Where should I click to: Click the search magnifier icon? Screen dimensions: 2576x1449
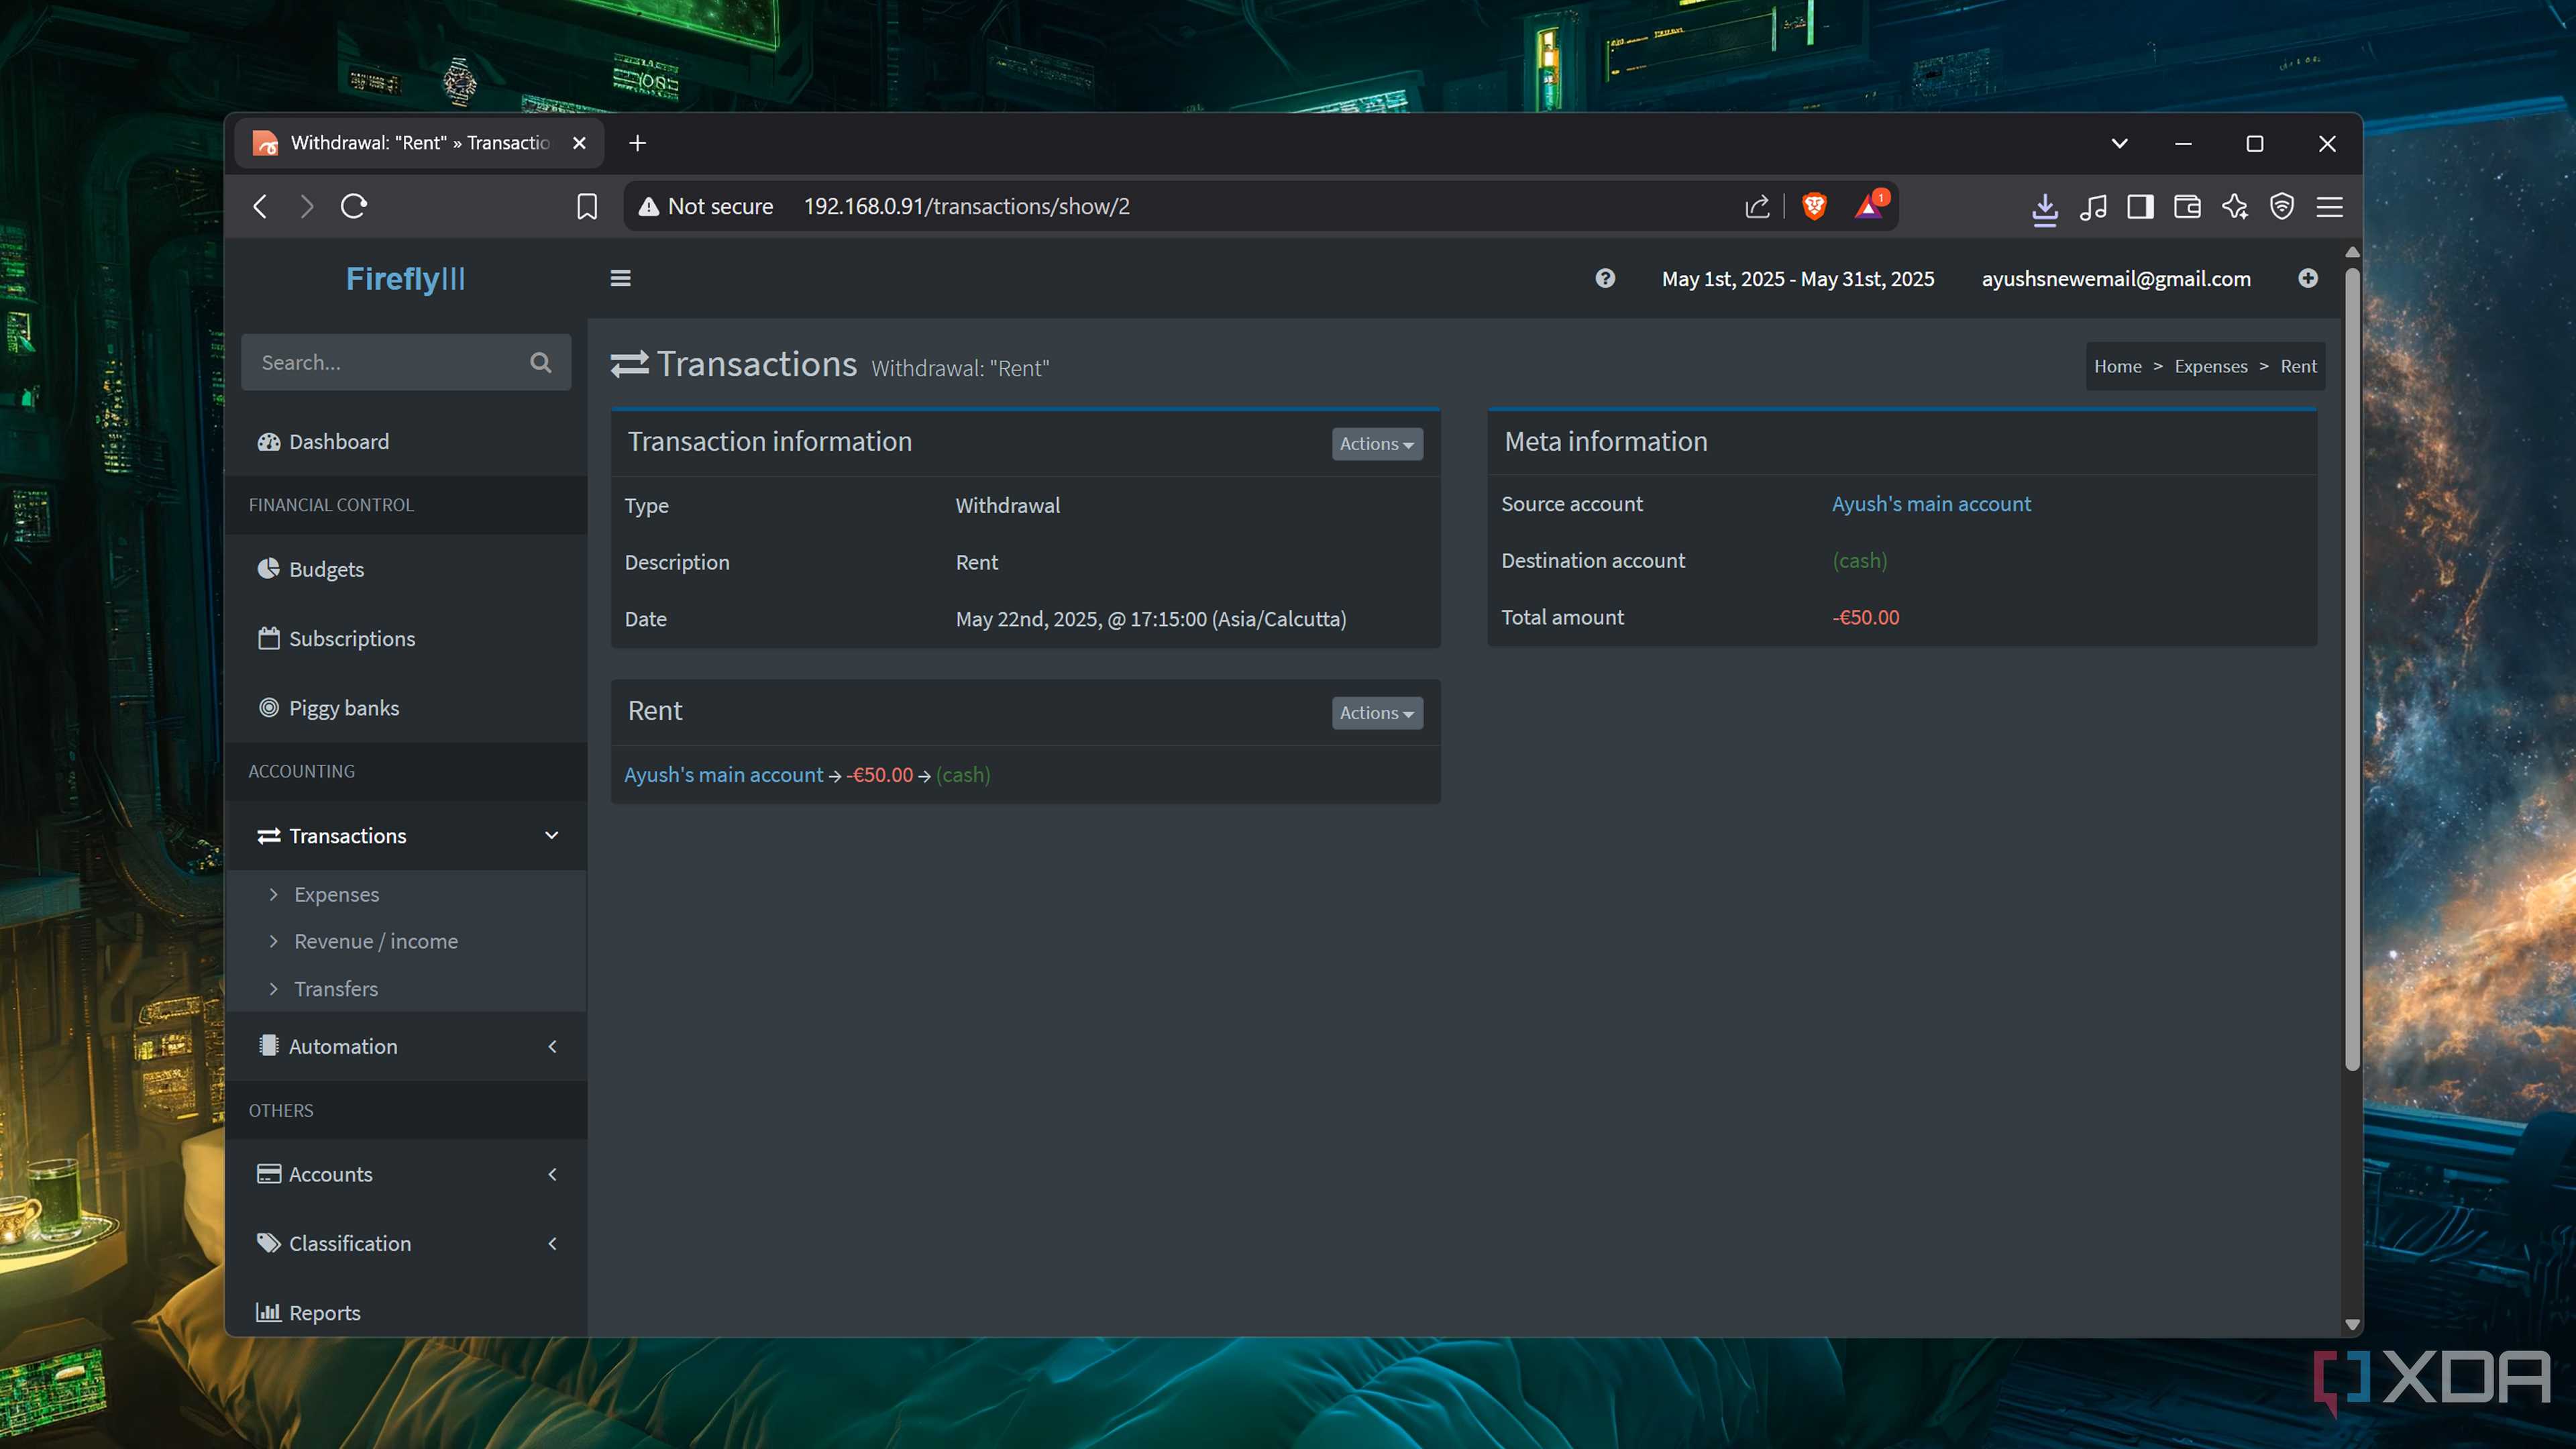click(541, 362)
